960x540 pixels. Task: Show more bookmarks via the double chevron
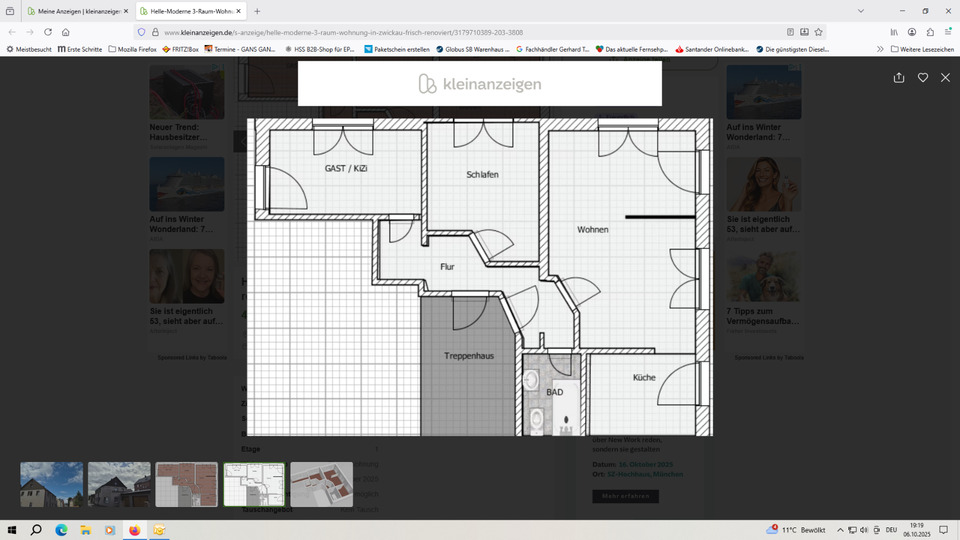[880, 48]
